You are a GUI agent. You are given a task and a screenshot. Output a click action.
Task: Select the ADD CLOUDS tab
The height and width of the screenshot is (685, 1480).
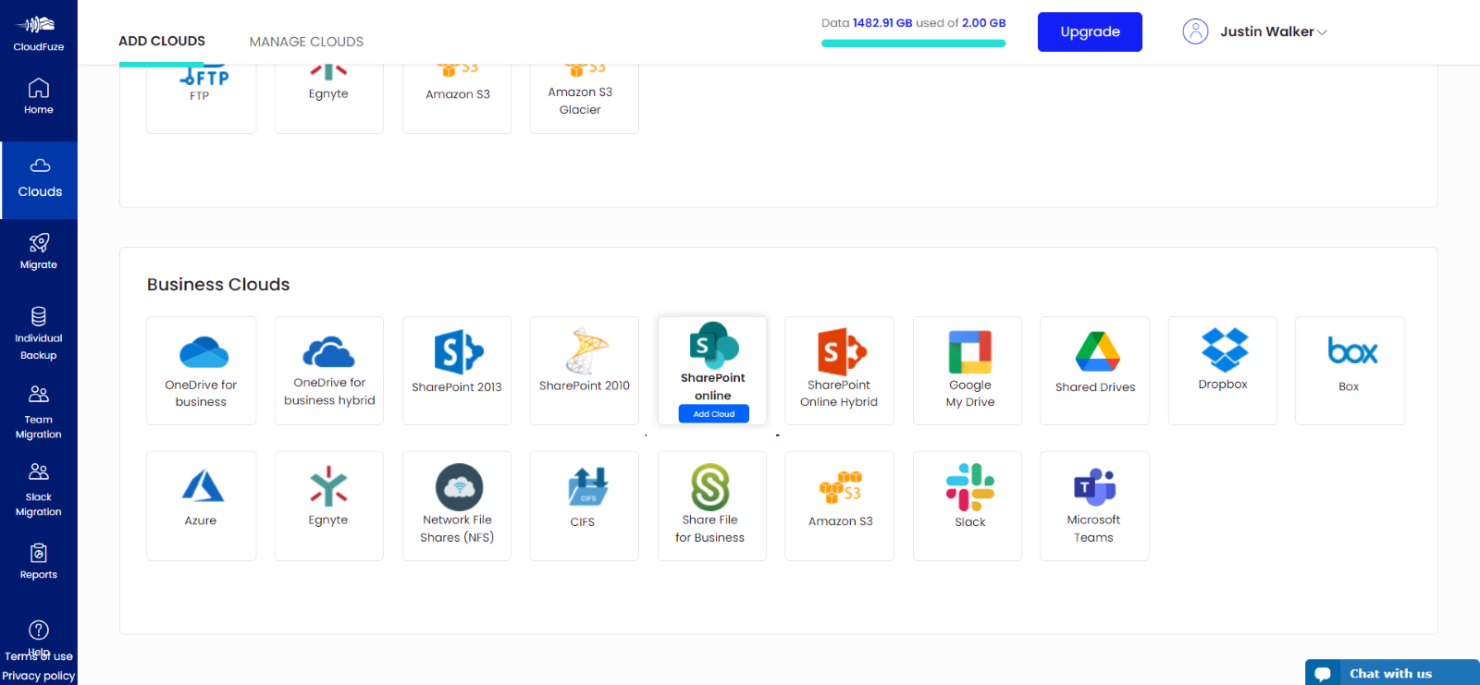[161, 41]
